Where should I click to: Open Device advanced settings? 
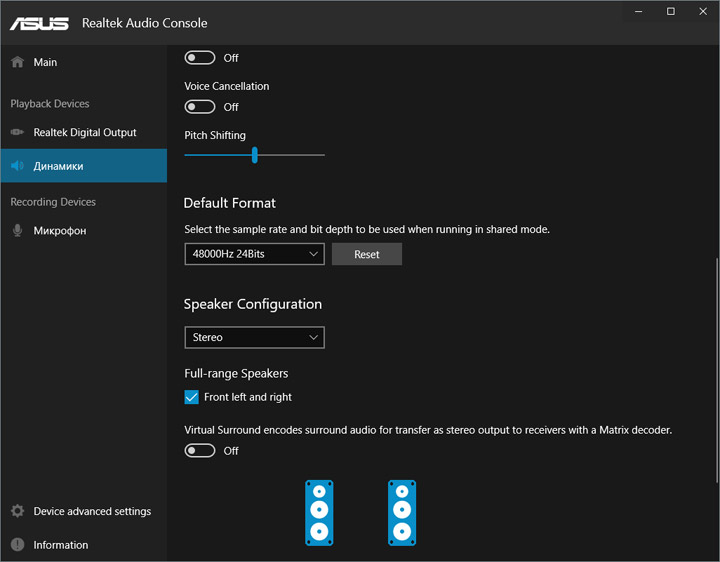[92, 511]
